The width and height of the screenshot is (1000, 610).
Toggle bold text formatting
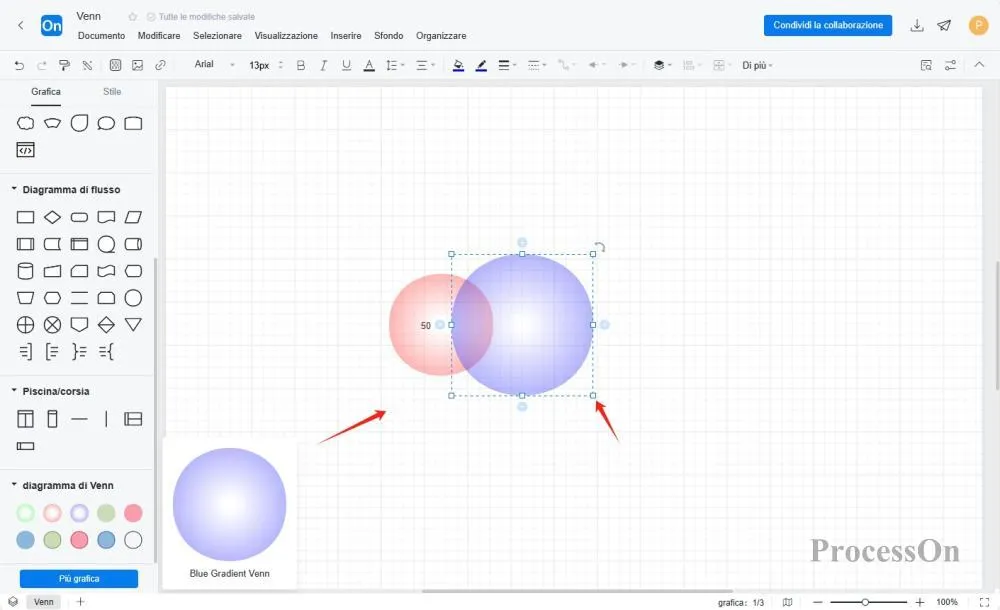tap(300, 65)
